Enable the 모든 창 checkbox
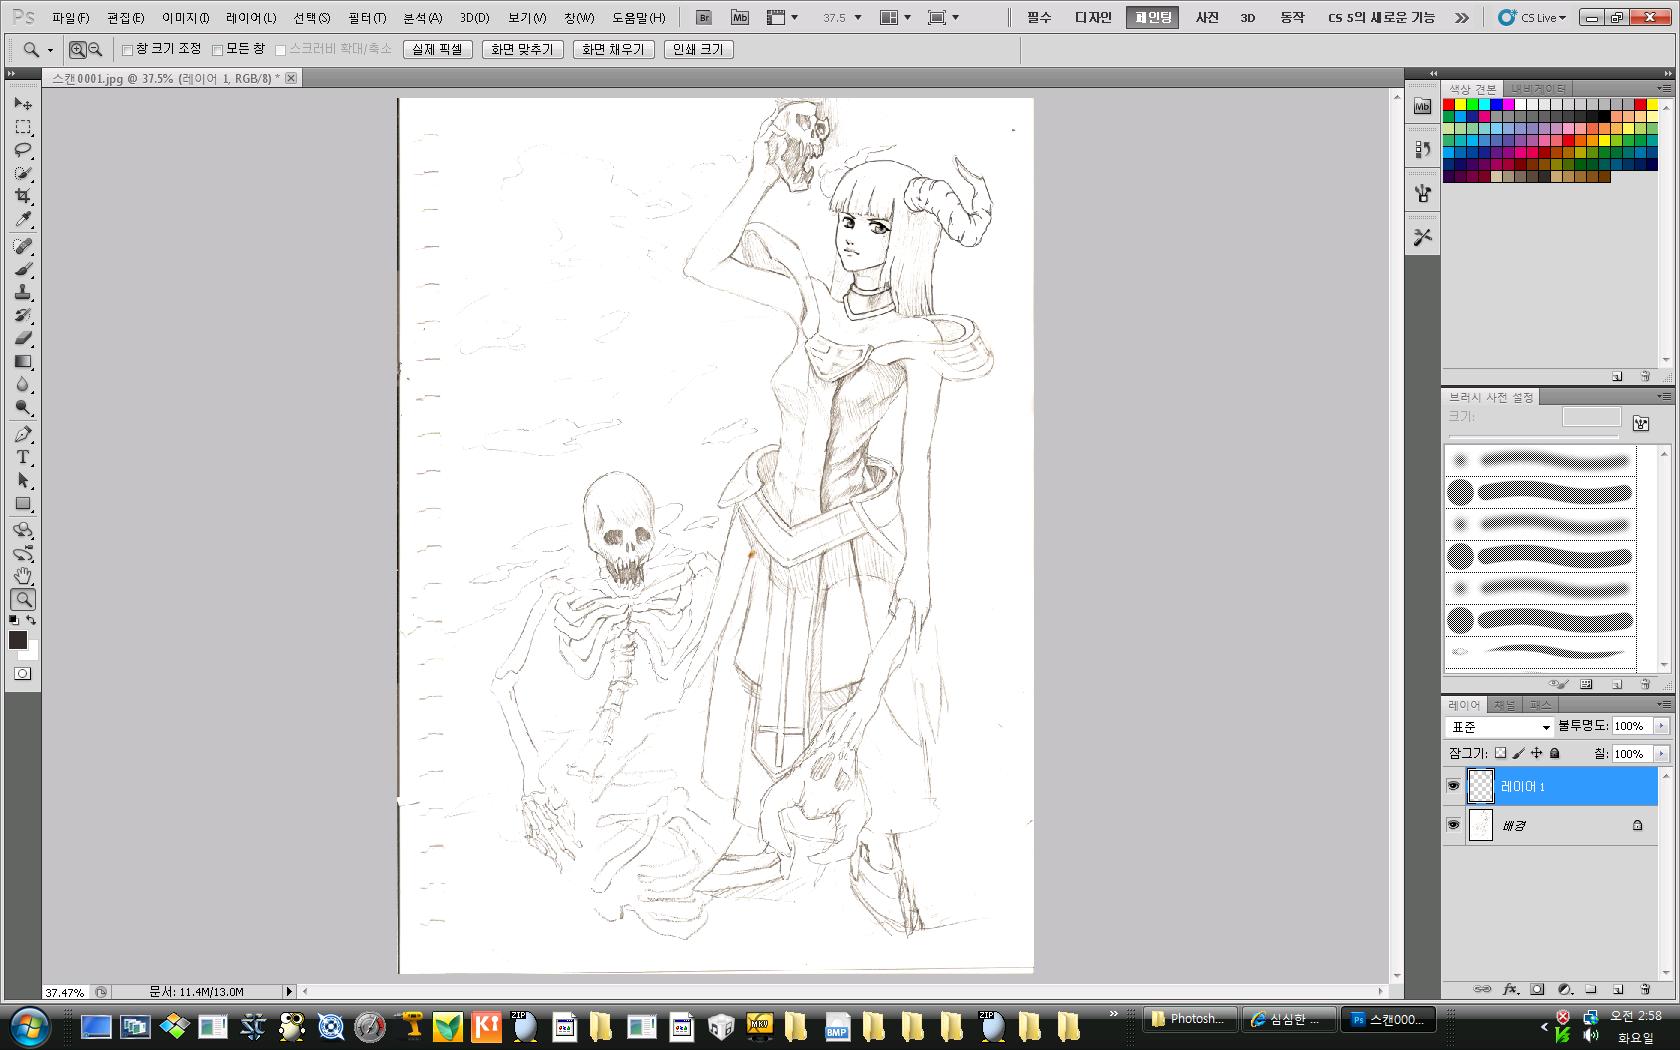Image resolution: width=1680 pixels, height=1050 pixels. (217, 50)
